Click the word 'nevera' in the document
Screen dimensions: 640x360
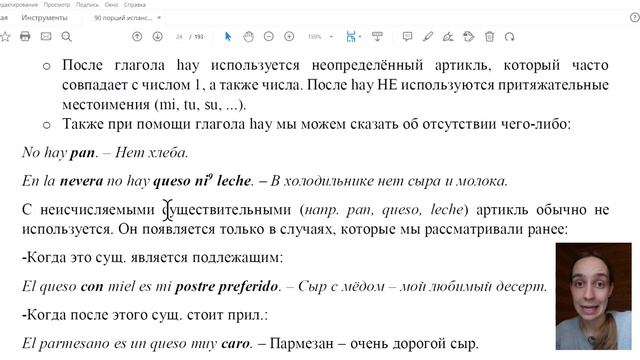[81, 181]
